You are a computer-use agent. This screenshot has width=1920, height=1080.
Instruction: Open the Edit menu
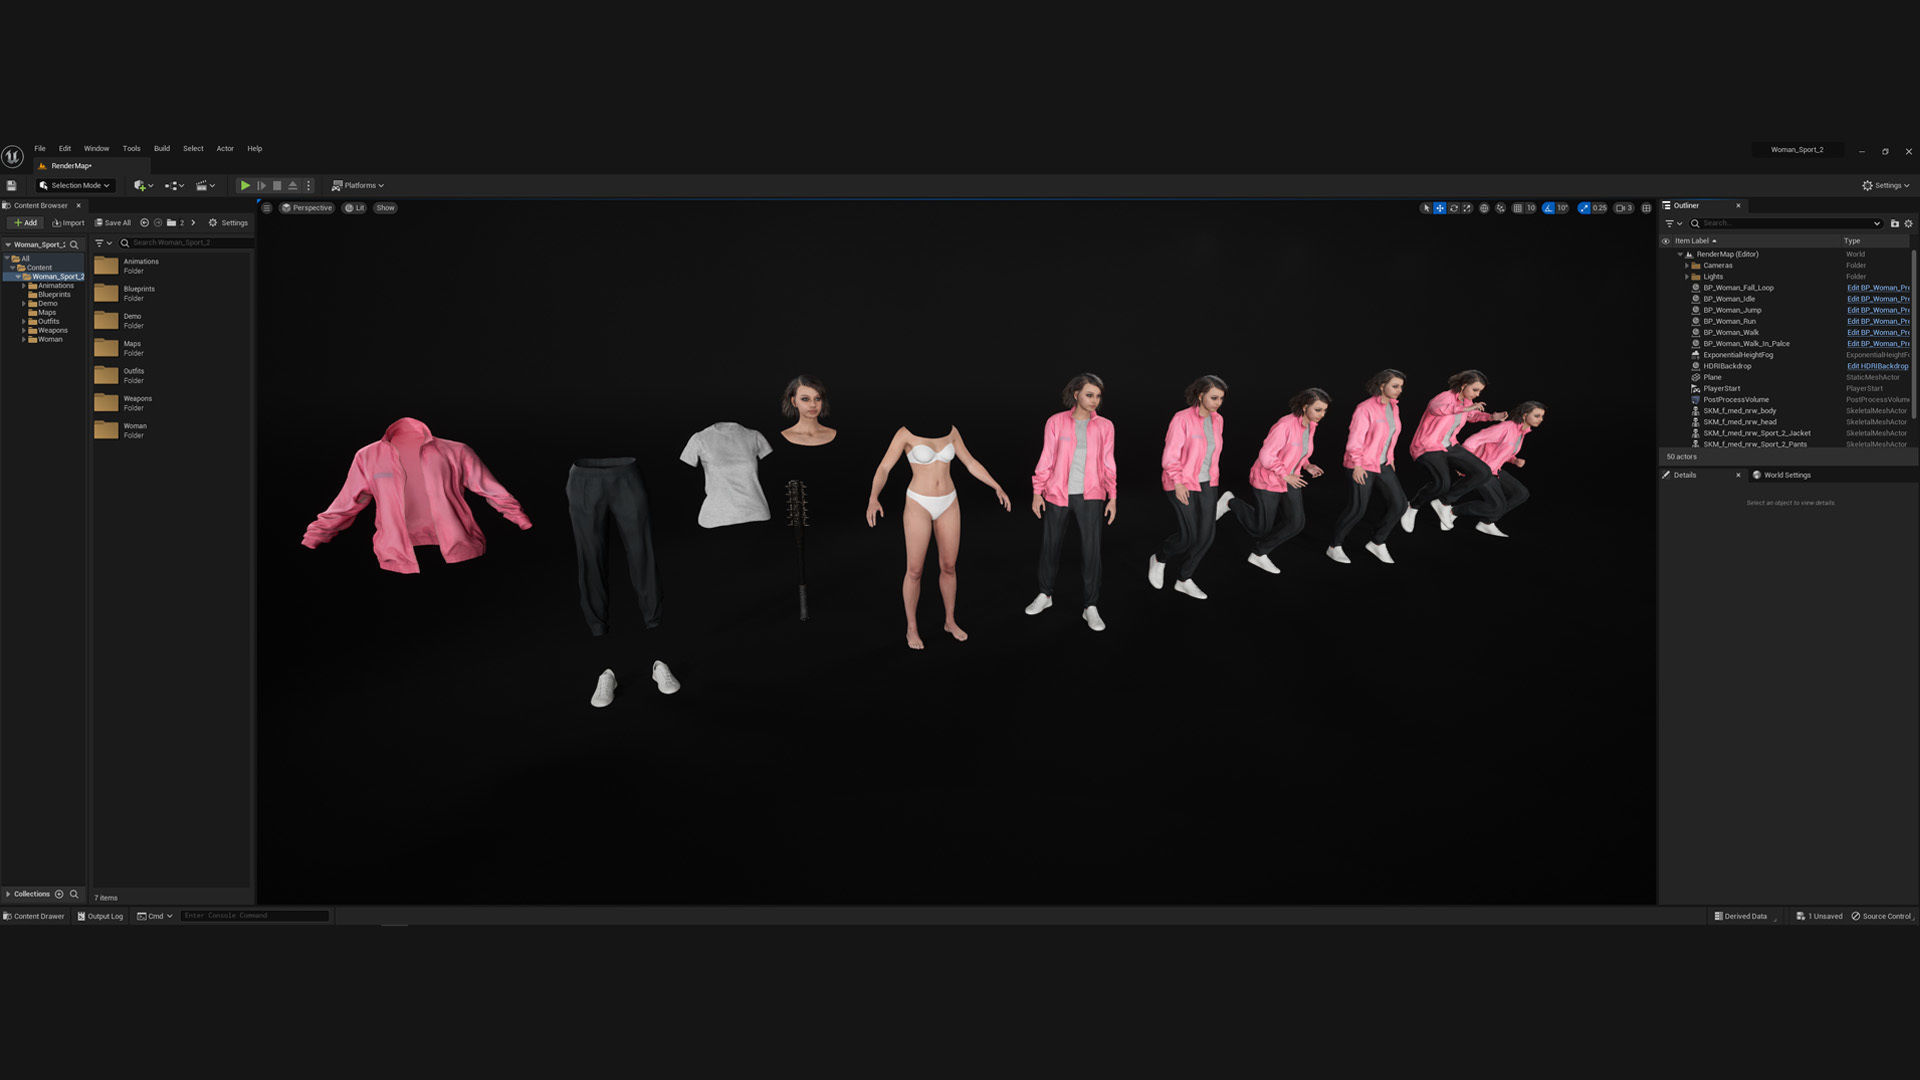click(65, 148)
